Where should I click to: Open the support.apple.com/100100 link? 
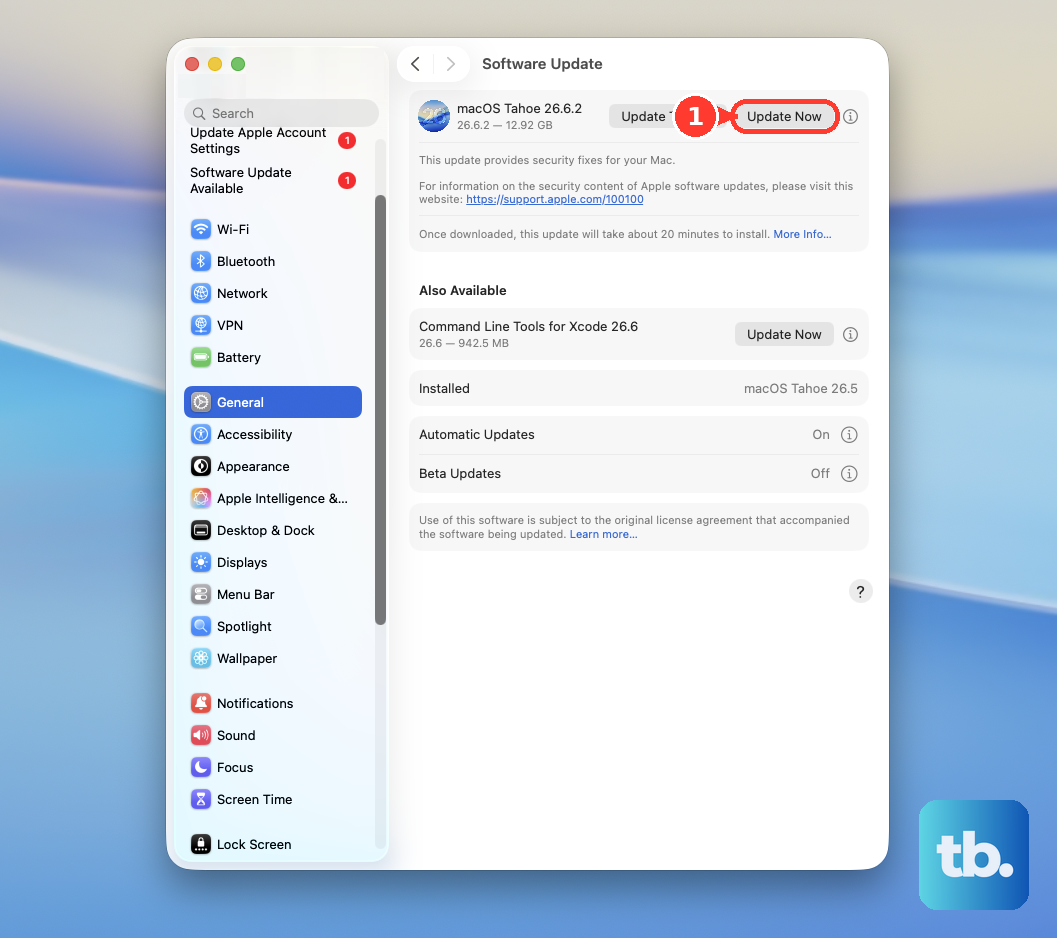coord(554,200)
